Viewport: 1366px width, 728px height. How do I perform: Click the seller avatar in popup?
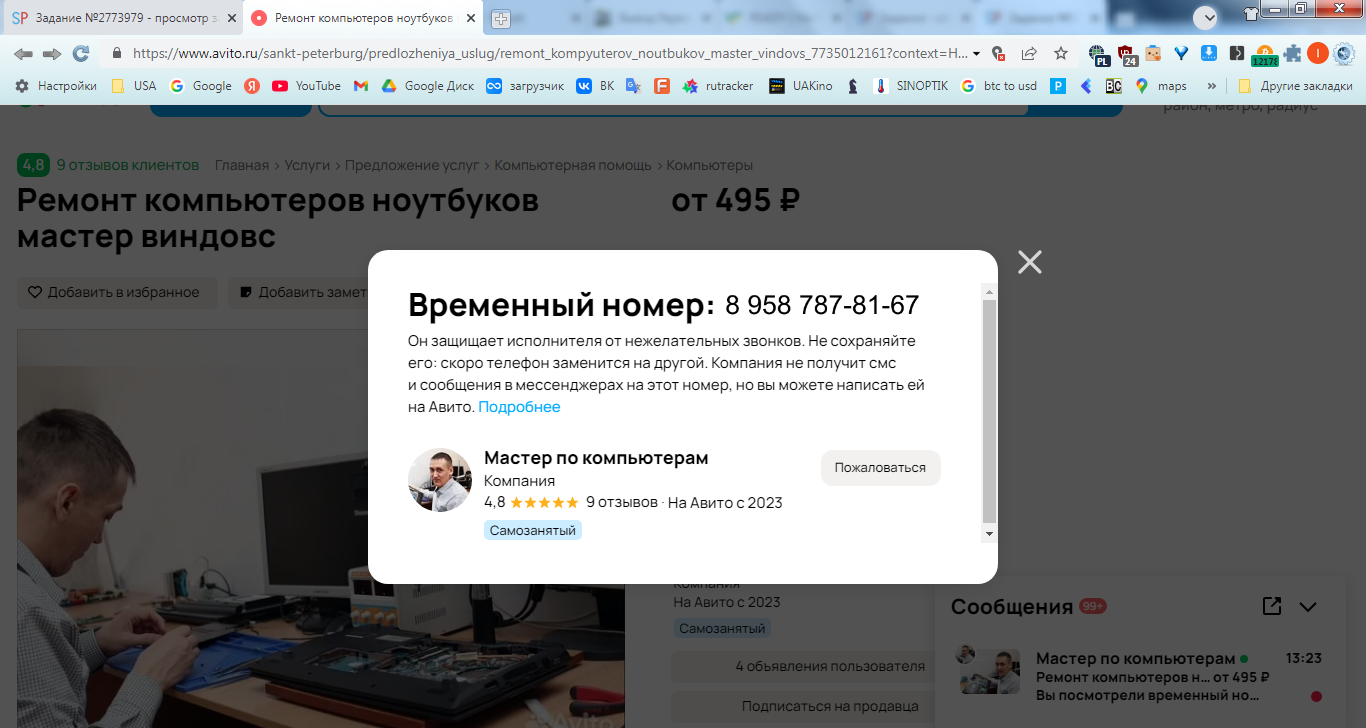click(440, 480)
